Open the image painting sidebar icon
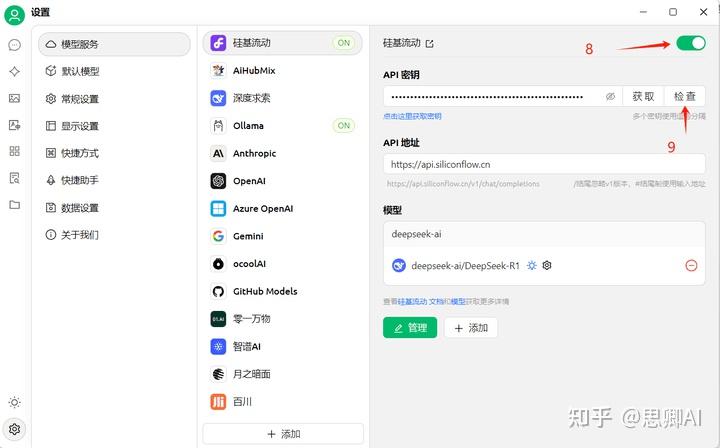Image resolution: width=720 pixels, height=448 pixels. [15, 98]
